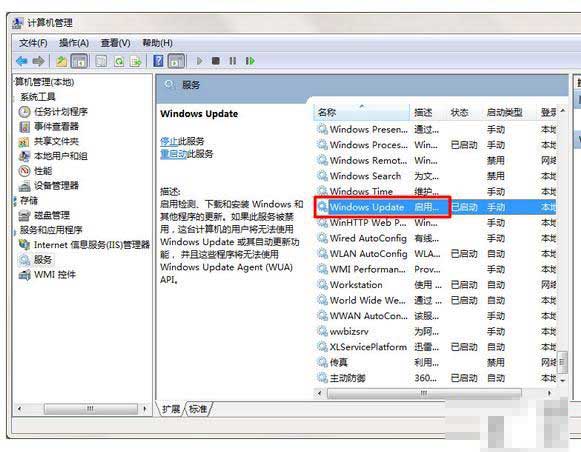
Task: Sort by the 状态 column header
Action: (x=464, y=112)
